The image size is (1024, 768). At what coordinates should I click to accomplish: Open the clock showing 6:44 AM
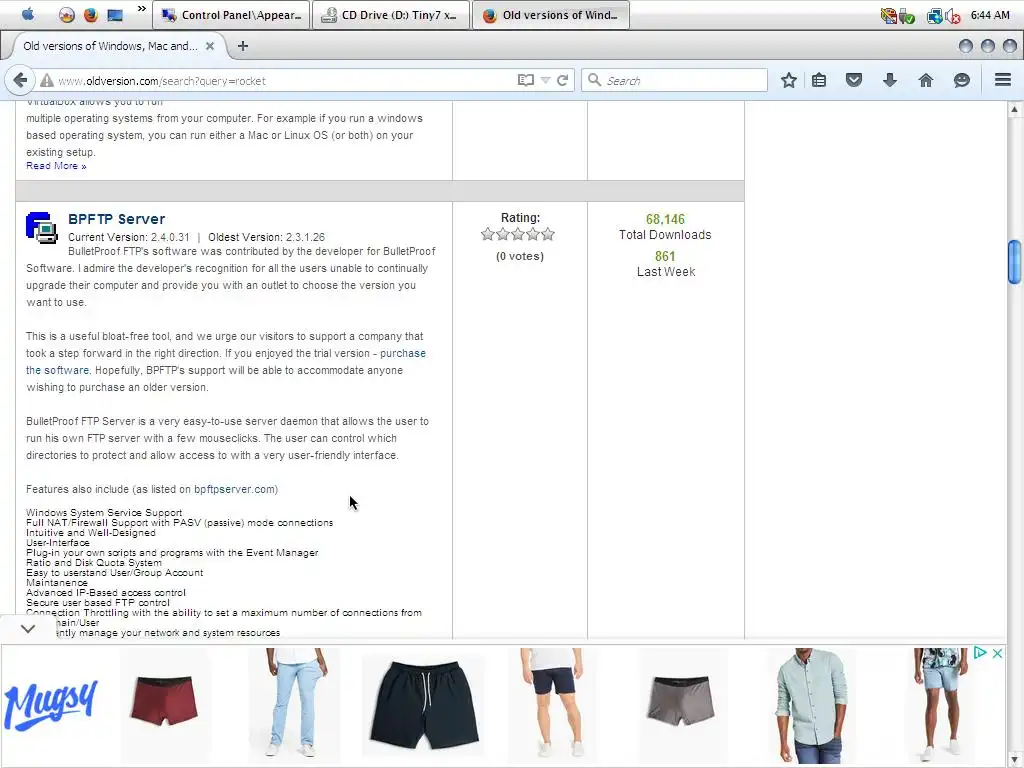point(990,15)
